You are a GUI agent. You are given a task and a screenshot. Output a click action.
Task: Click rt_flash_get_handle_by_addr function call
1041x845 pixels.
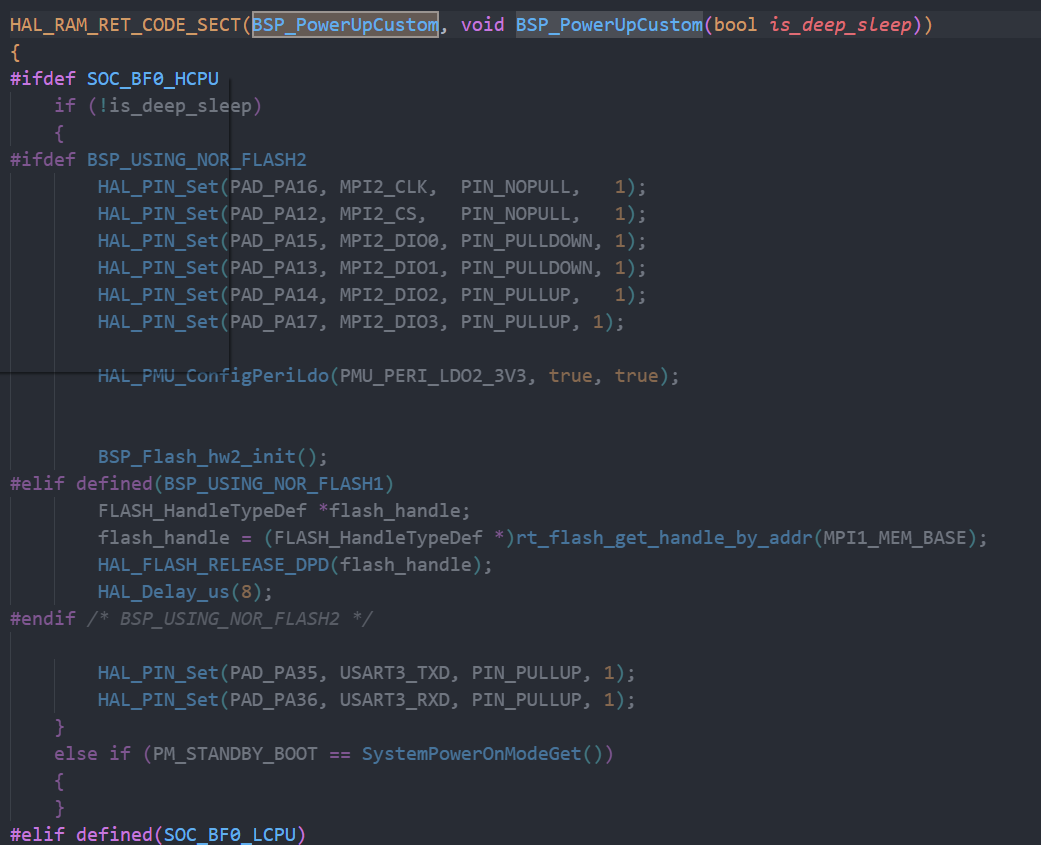(664, 538)
